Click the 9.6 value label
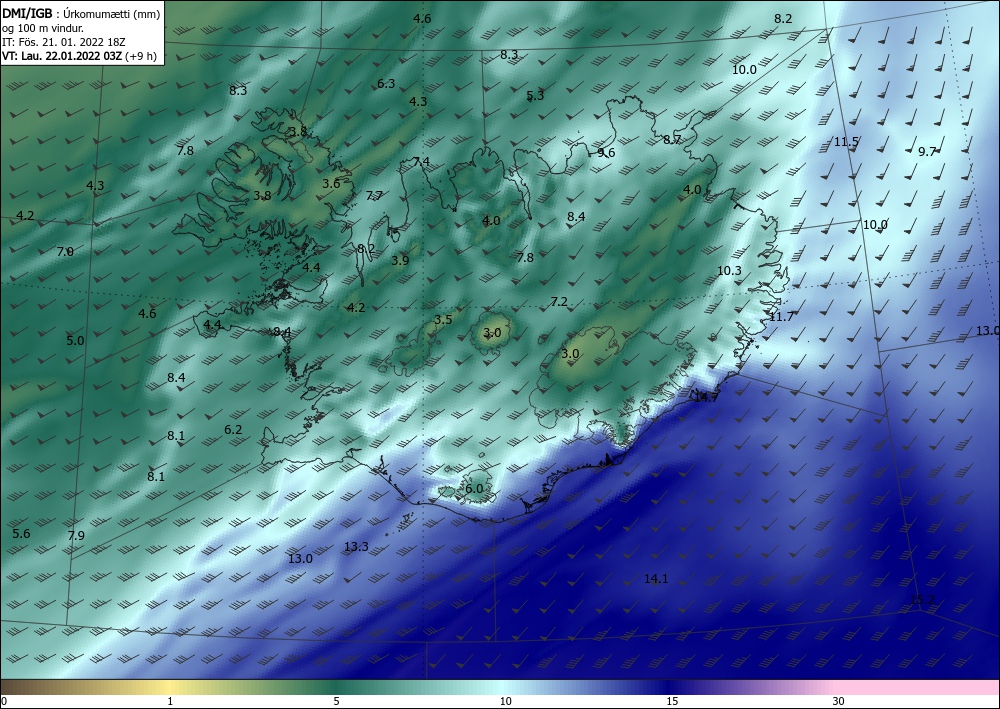The image size is (1000, 709). click(606, 152)
